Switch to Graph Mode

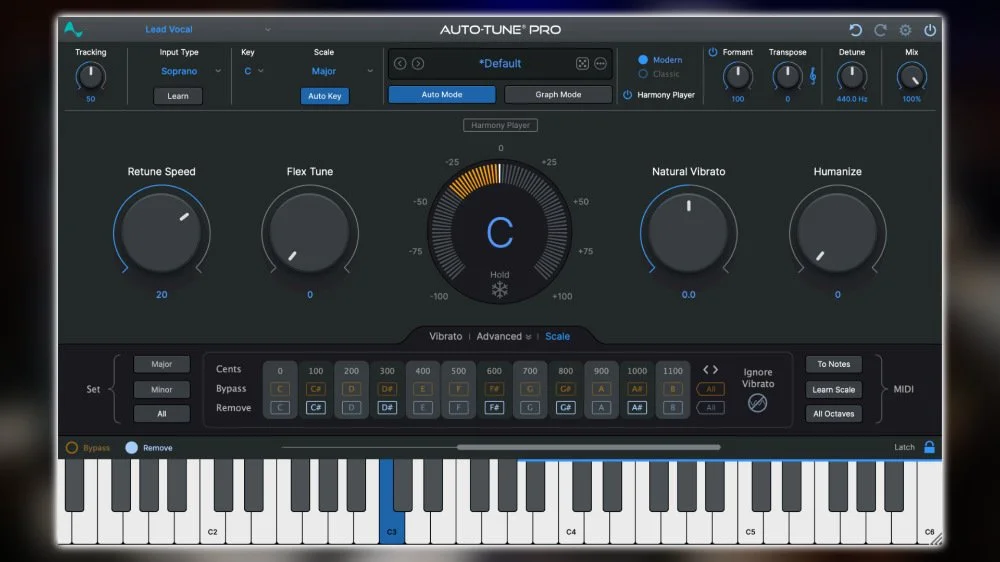coord(558,94)
